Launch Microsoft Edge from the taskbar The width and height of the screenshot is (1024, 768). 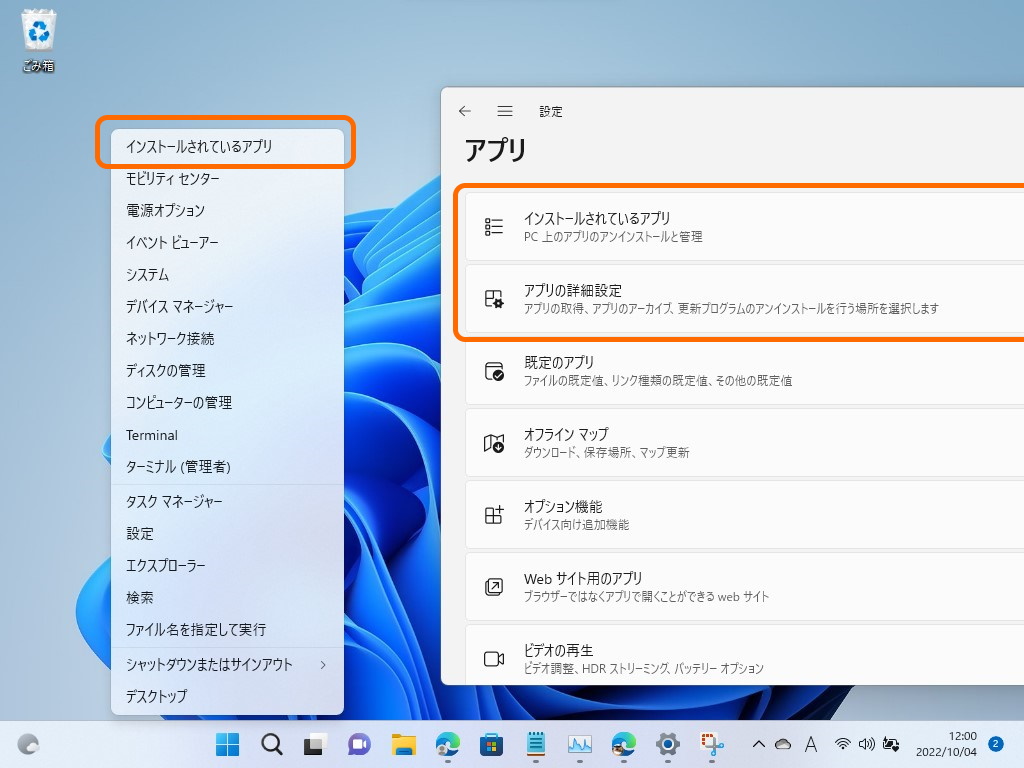[x=447, y=745]
